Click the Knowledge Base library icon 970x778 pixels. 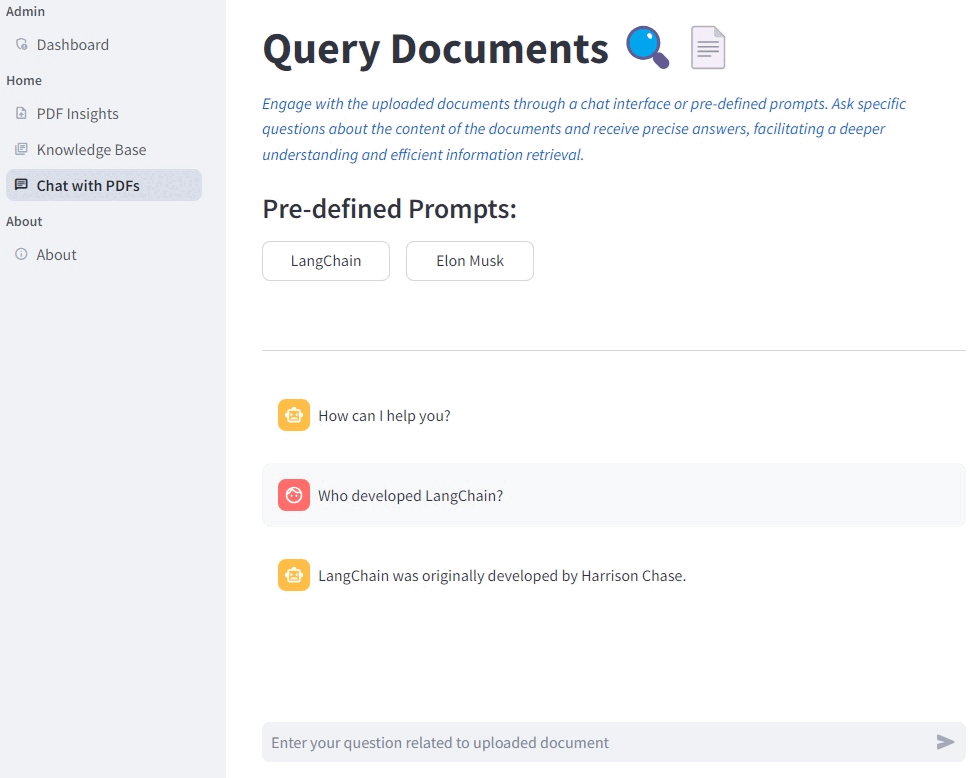pyautogui.click(x=22, y=150)
